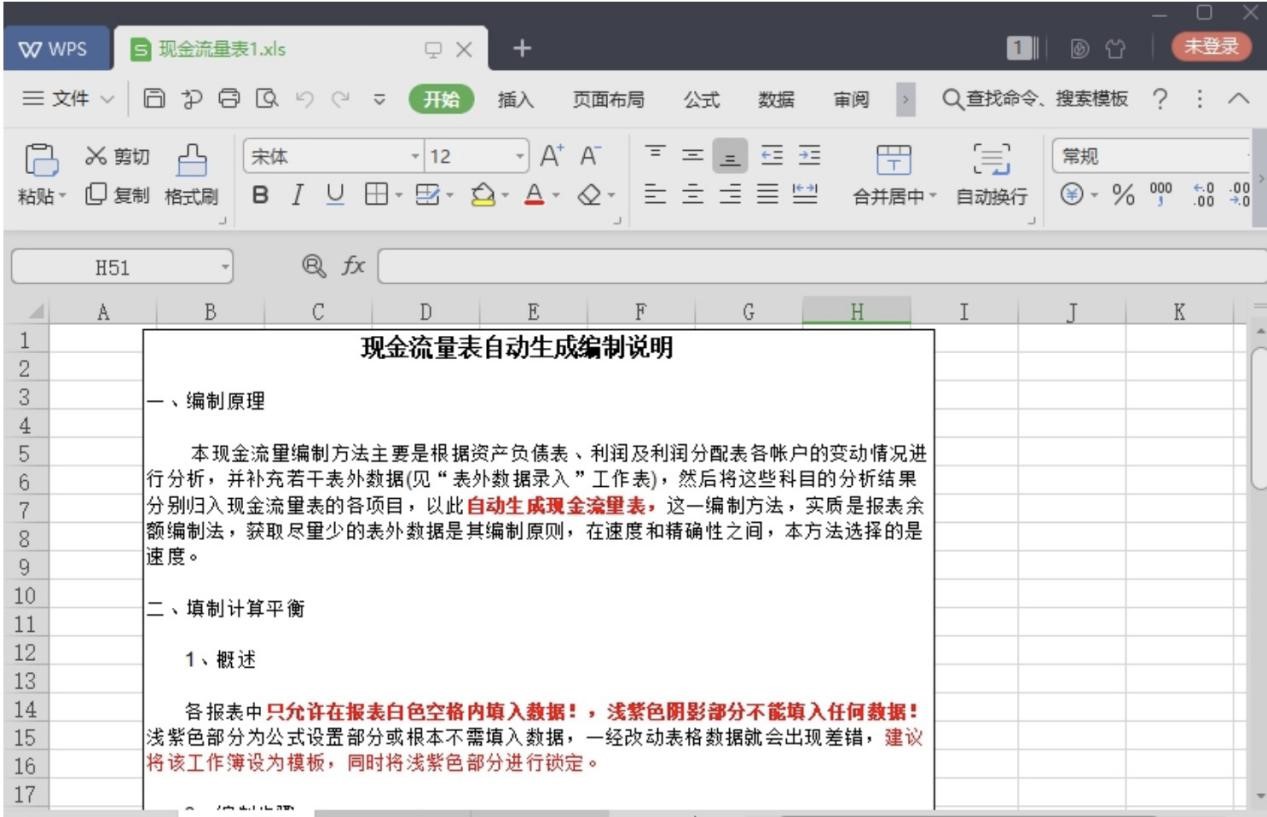This screenshot has height=817, width=1267.
Task: Open a new document tab with plus
Action: click(523, 48)
